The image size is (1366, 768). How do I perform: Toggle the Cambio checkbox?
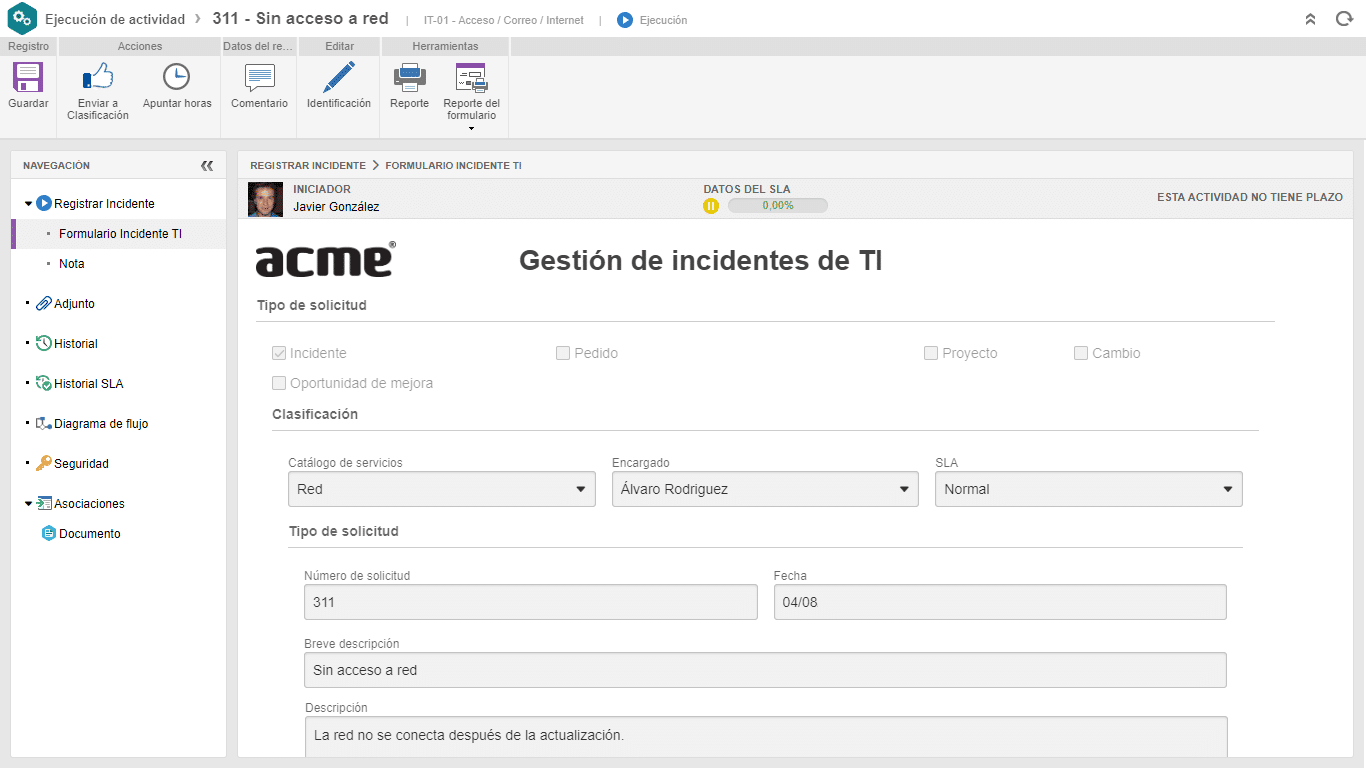coord(1081,353)
